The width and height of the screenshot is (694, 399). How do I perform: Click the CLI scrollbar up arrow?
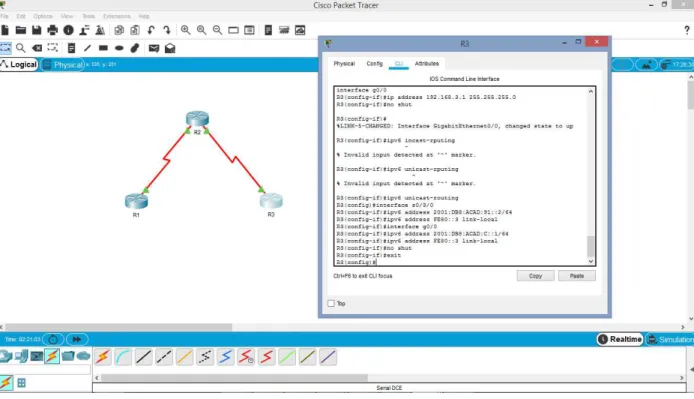coord(590,91)
